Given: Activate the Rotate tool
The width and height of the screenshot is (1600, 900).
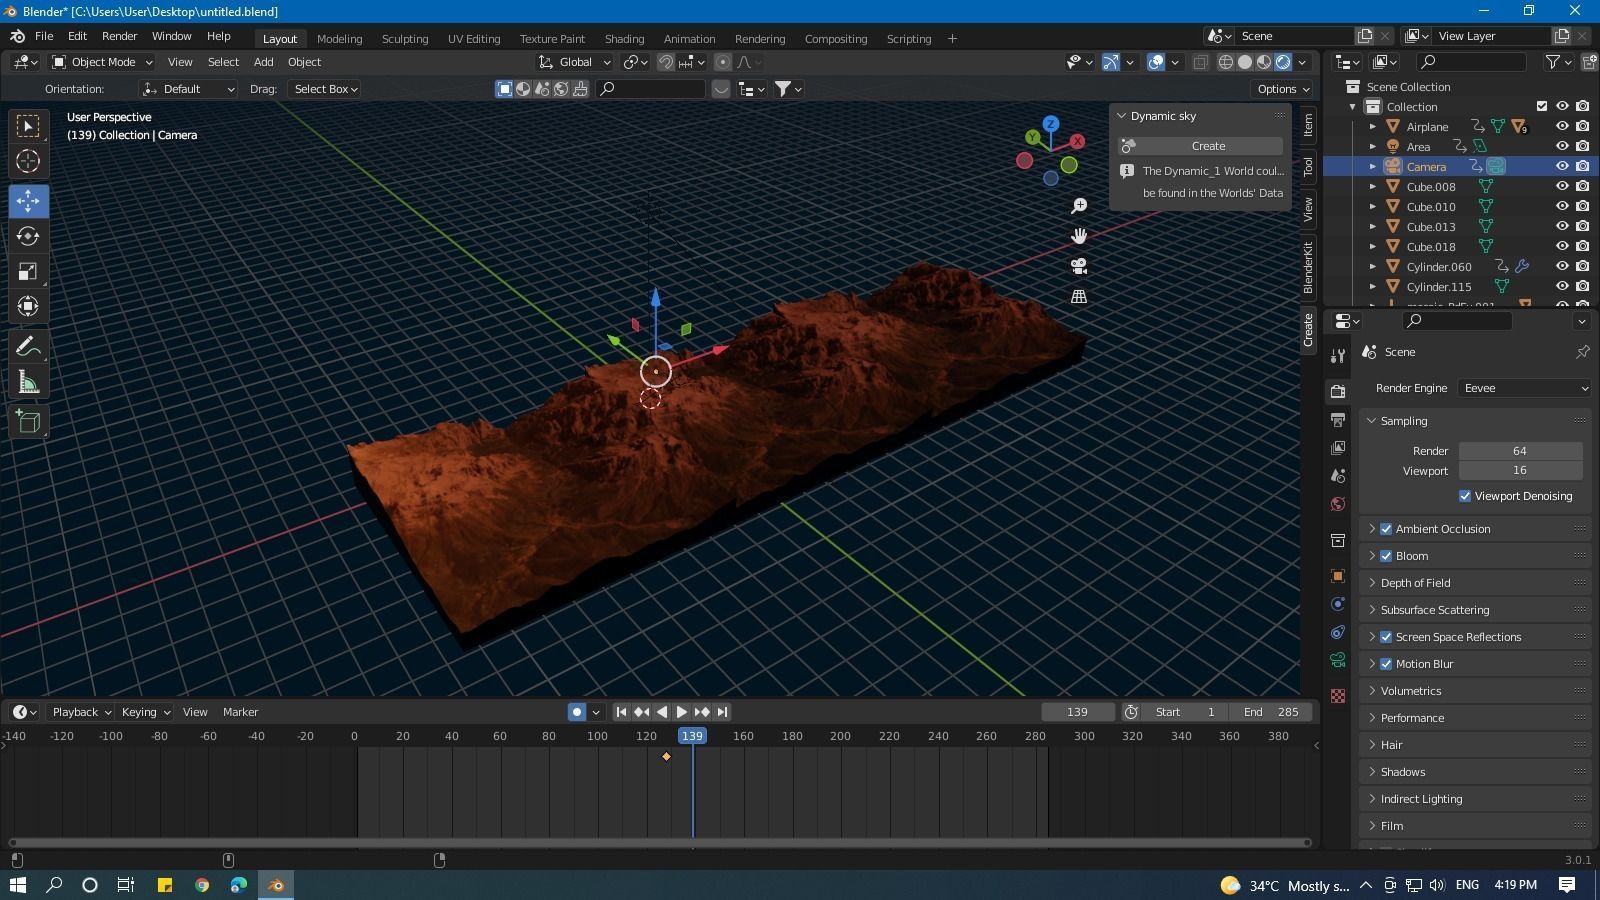Looking at the screenshot, I should 28,236.
